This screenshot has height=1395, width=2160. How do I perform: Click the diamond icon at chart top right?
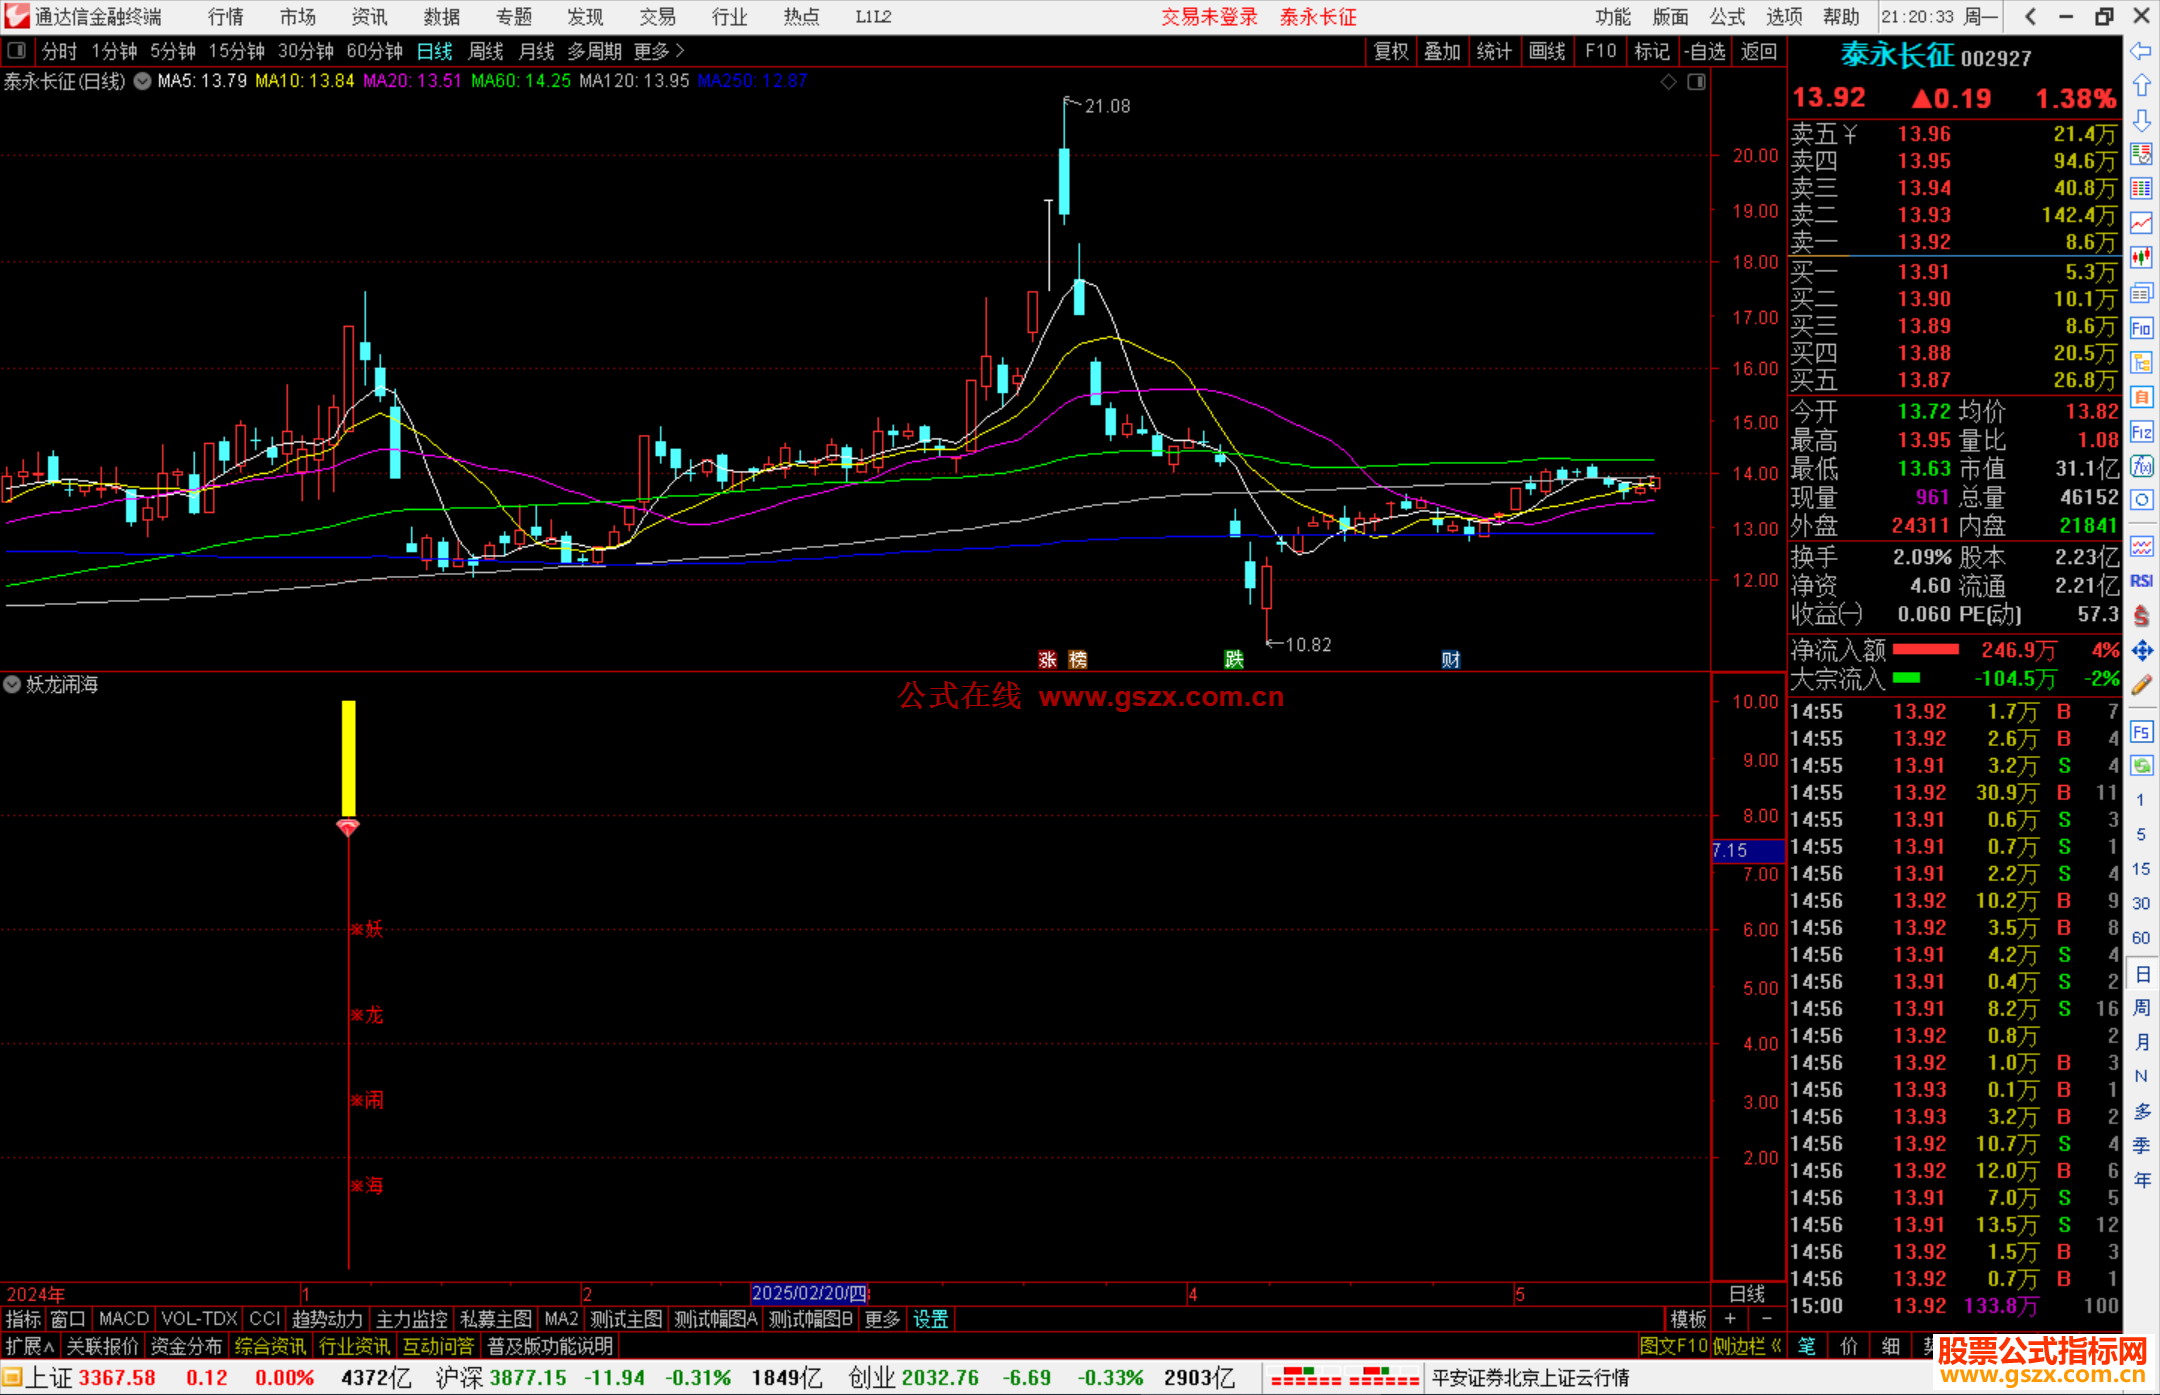(1668, 82)
